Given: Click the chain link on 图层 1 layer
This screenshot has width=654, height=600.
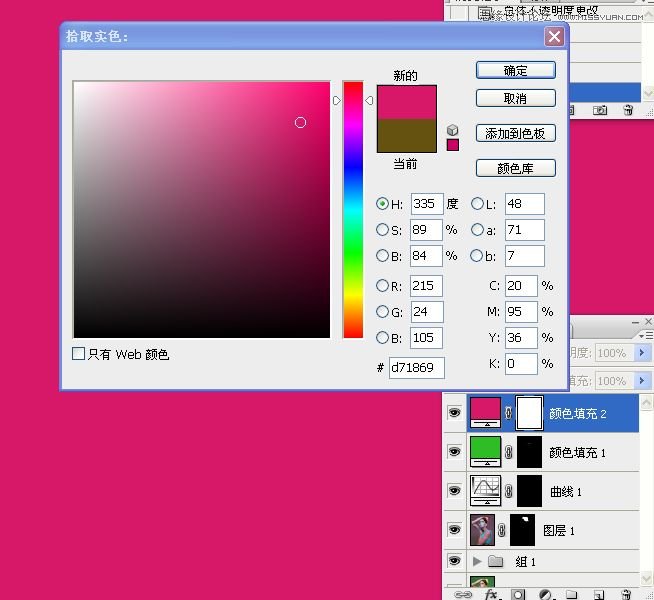Looking at the screenshot, I should click(501, 530).
